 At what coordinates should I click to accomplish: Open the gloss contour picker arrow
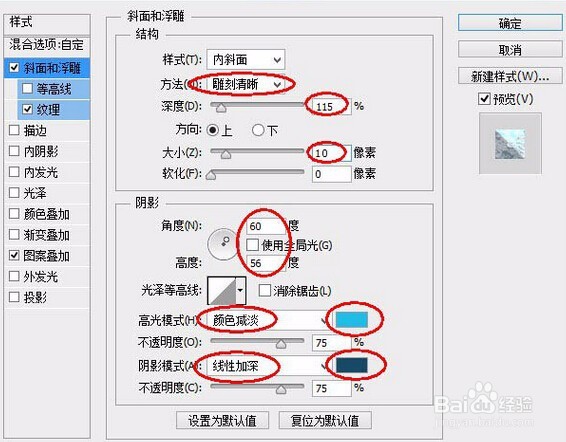point(240,290)
